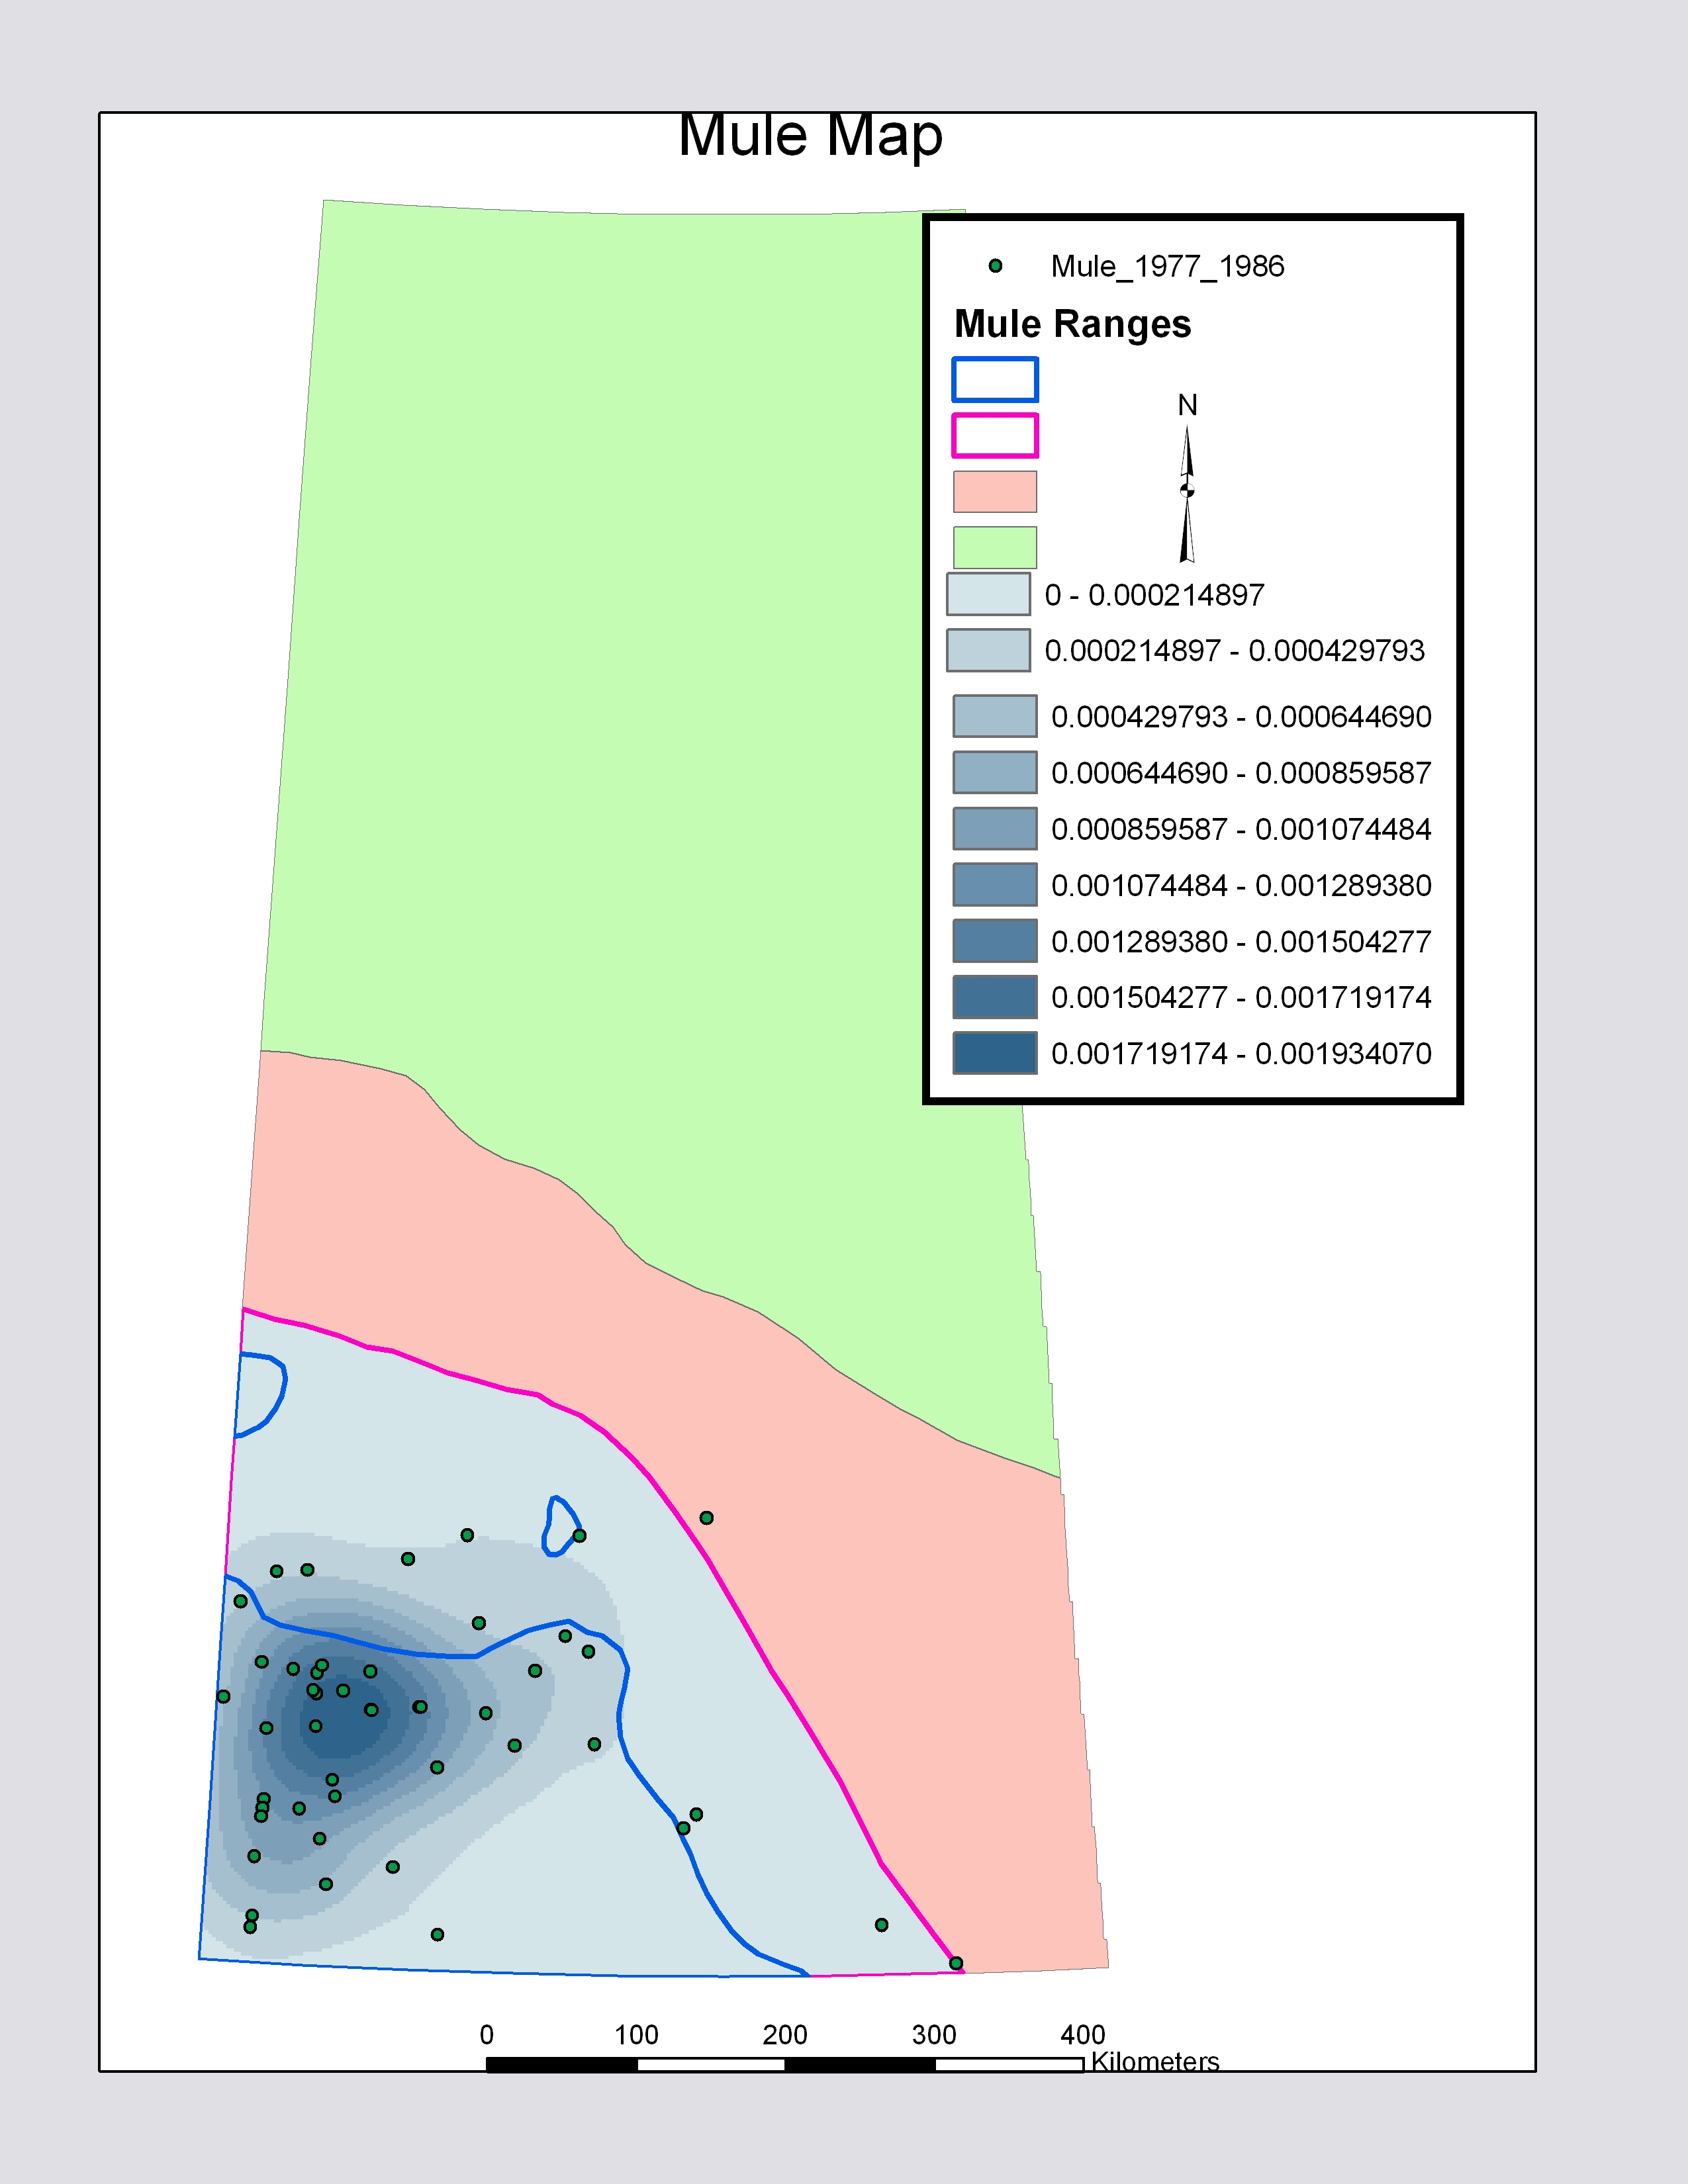Click the Mule_1977_1986 legend label
1688x2184 pixels.
[x=1167, y=266]
